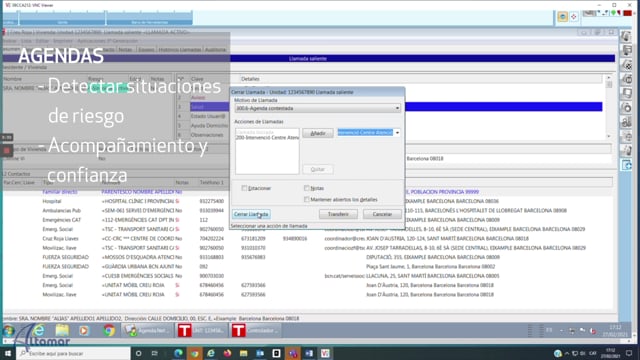
Task: Open the Motivo de Llamada dropdown
Action: (x=317, y=108)
